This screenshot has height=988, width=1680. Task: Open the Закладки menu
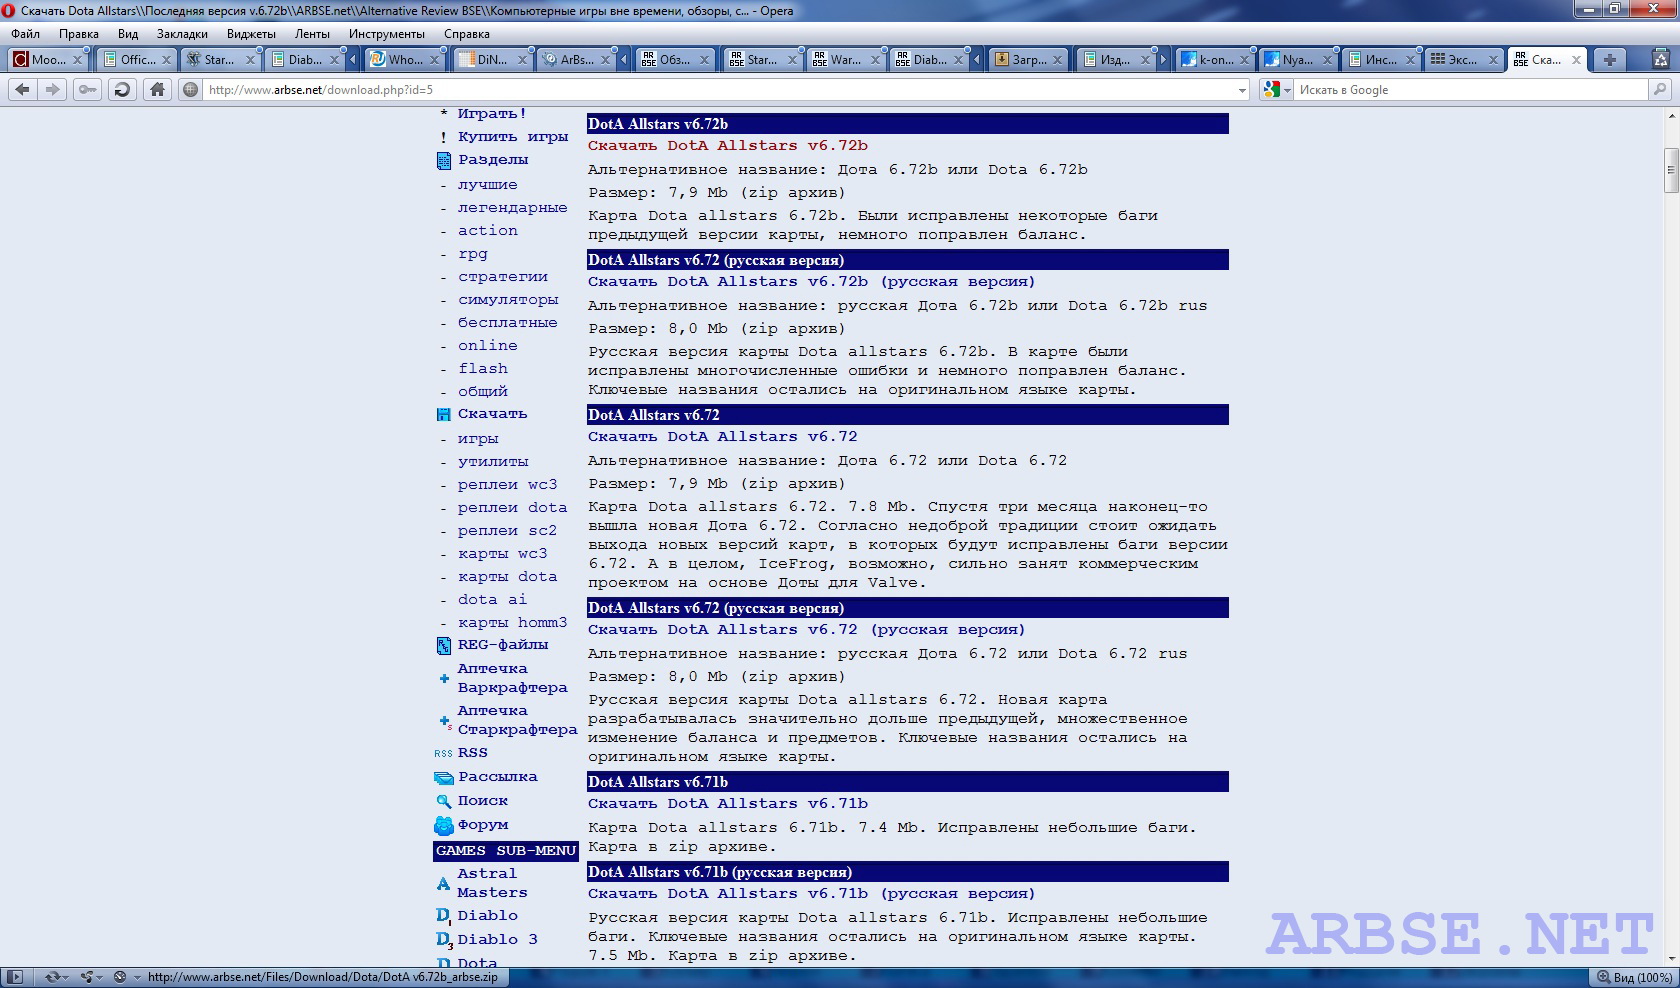pyautogui.click(x=182, y=34)
